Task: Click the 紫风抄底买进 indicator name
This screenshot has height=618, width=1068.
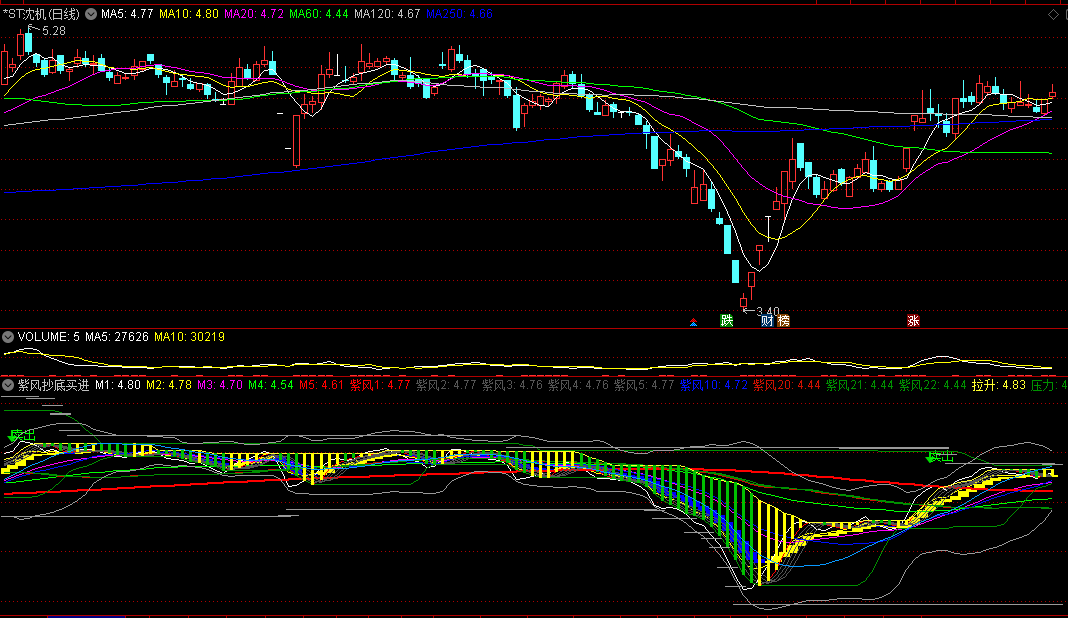Action: point(53,385)
